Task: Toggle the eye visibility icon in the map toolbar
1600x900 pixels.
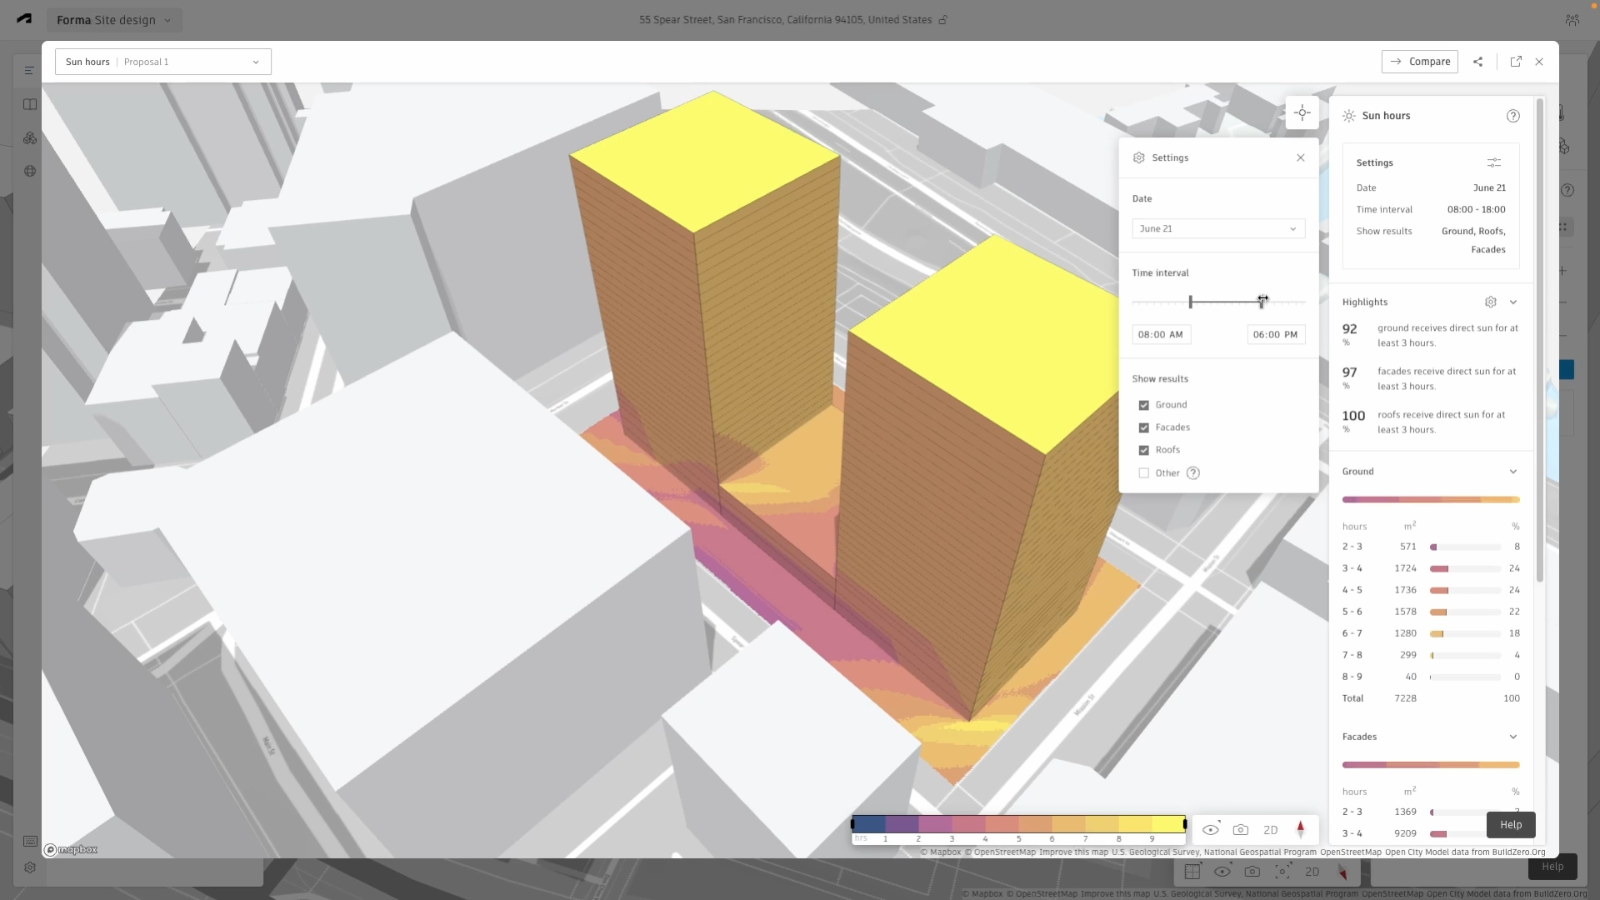Action: [1211, 829]
